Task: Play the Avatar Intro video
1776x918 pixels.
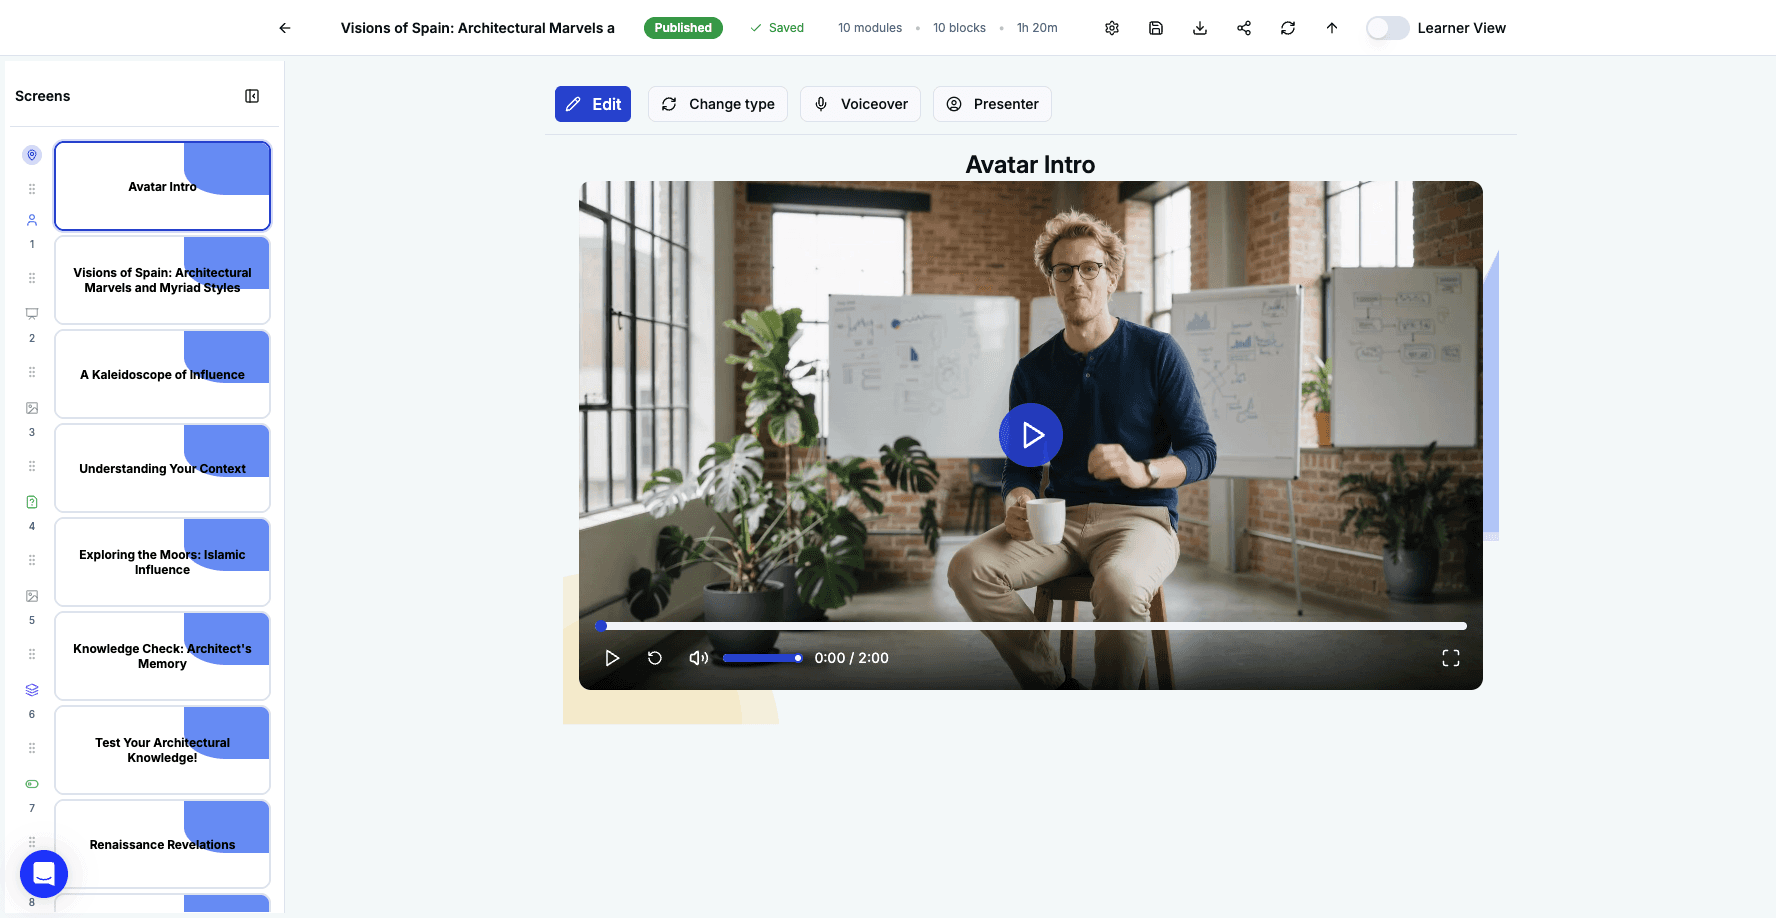Action: pyautogui.click(x=1031, y=435)
